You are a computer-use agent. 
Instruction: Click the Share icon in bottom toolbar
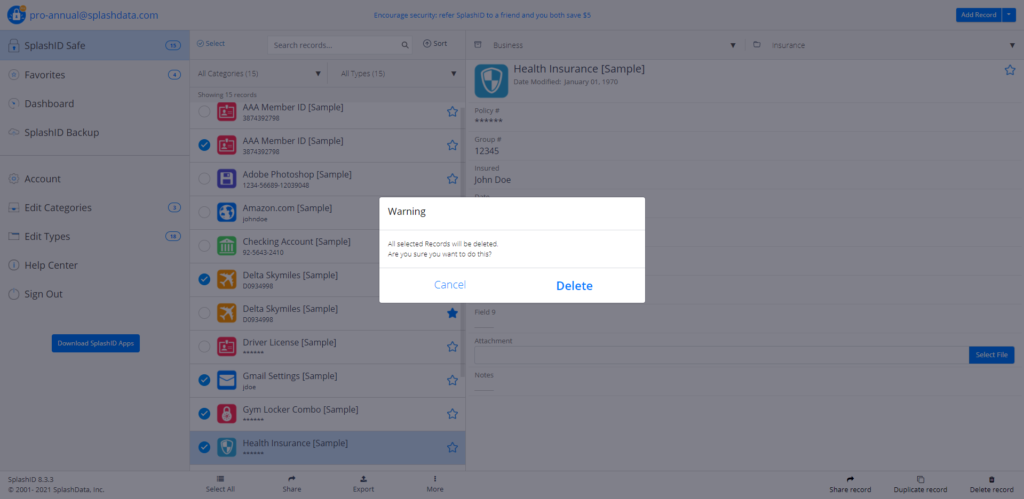coord(291,479)
